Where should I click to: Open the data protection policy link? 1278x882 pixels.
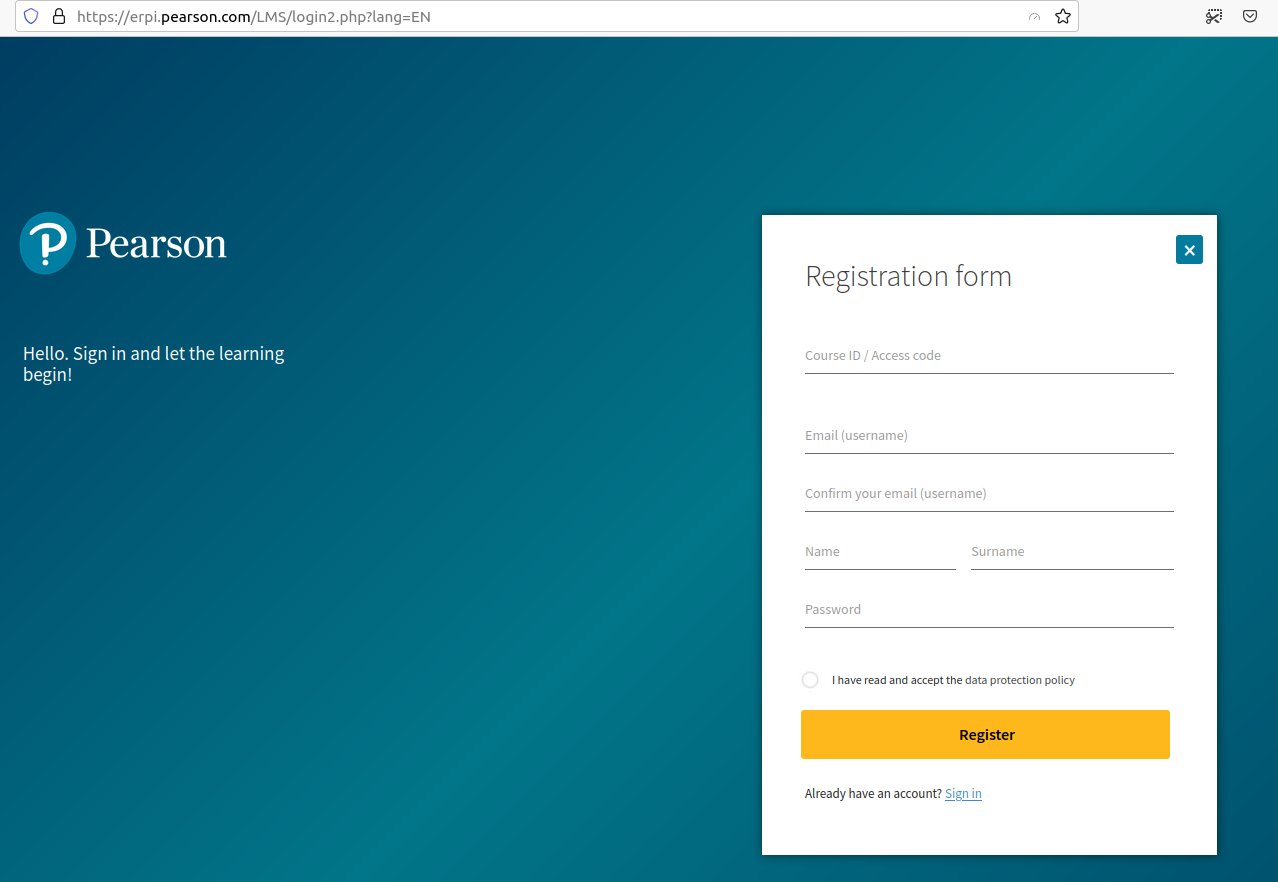1019,679
